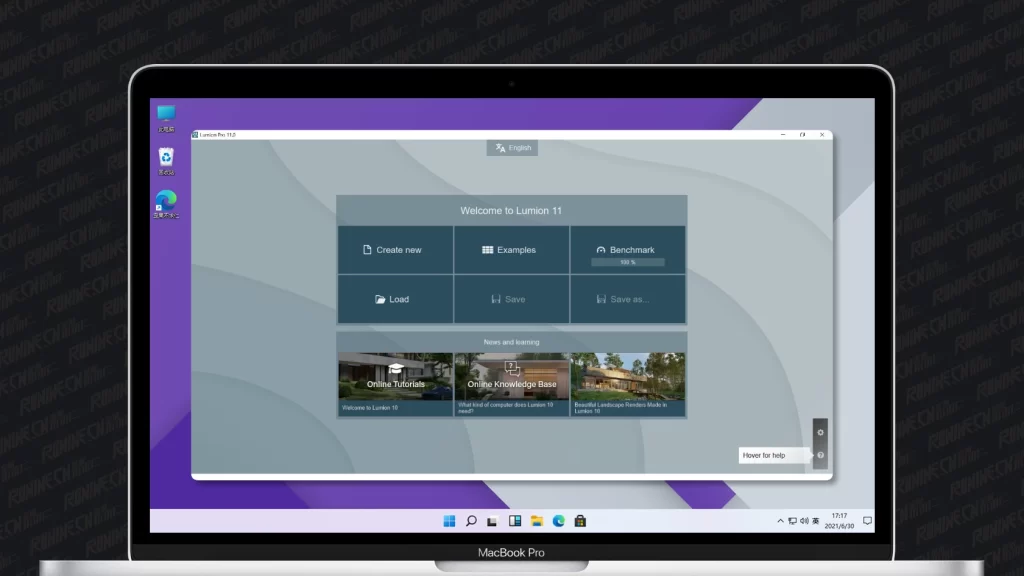Open the taskbar search magnifier icon
The image size is (1024, 576).
471,521
